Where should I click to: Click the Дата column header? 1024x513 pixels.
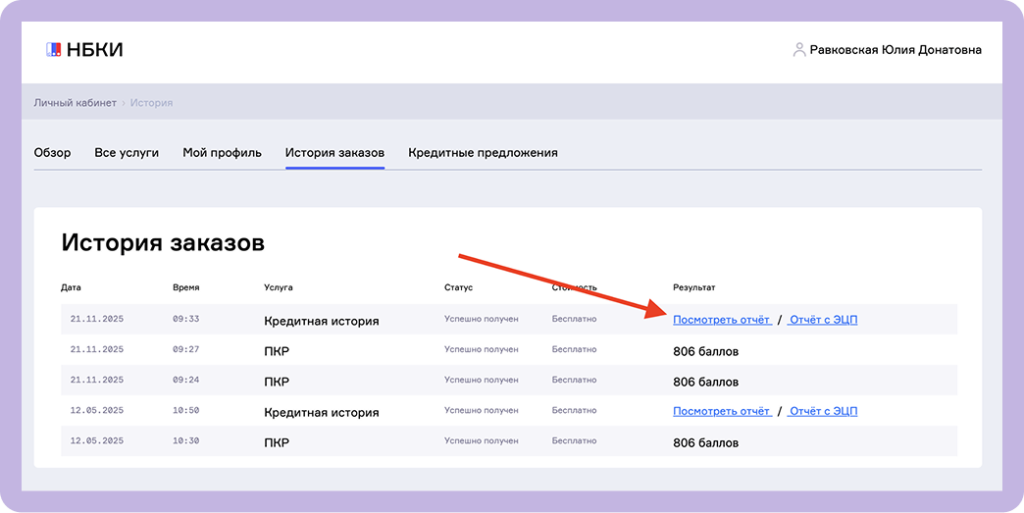(71, 288)
